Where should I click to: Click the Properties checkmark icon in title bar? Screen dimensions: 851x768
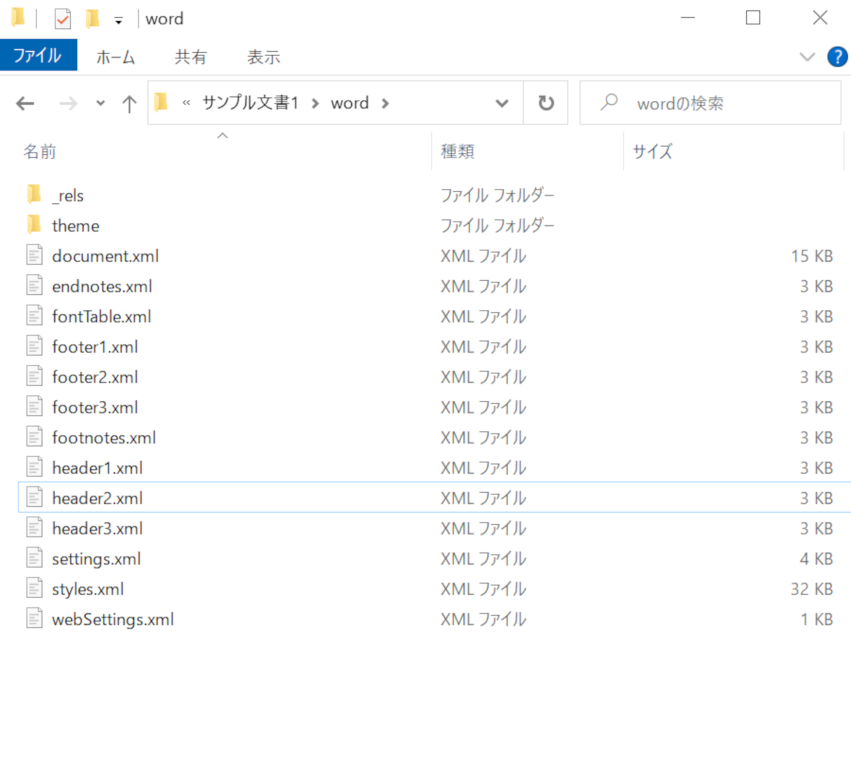tap(63, 19)
